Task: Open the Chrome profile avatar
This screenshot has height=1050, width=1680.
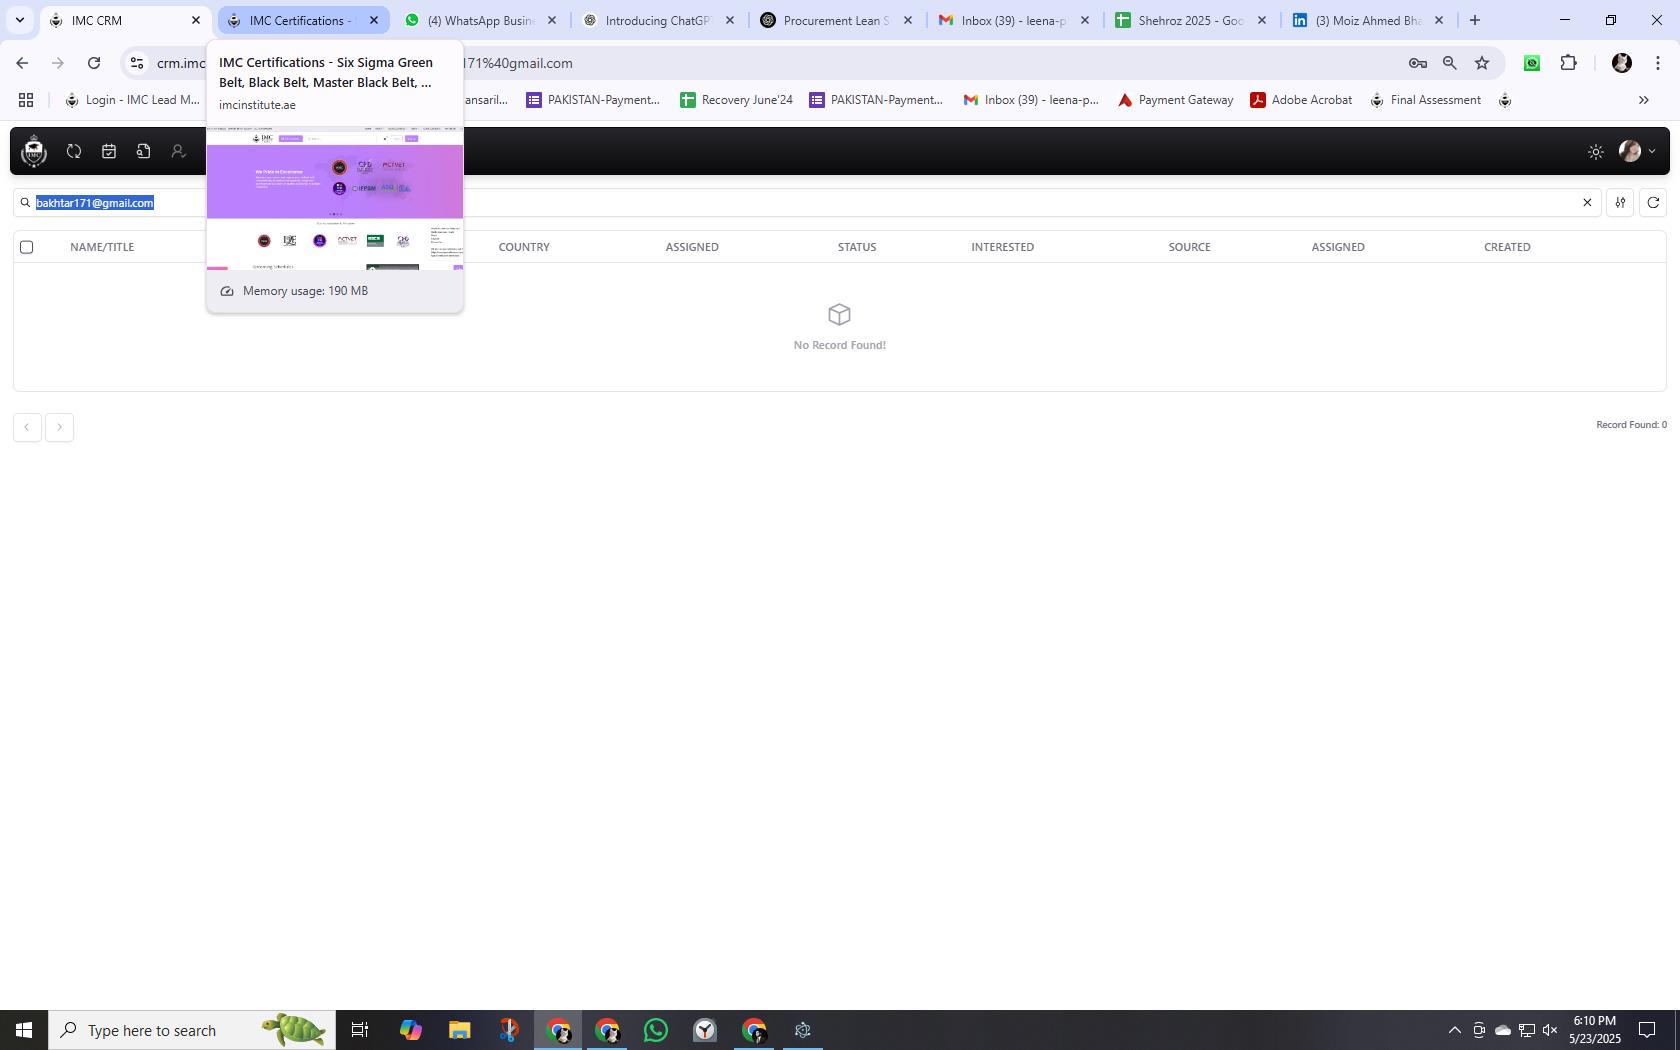Action: tap(1622, 63)
